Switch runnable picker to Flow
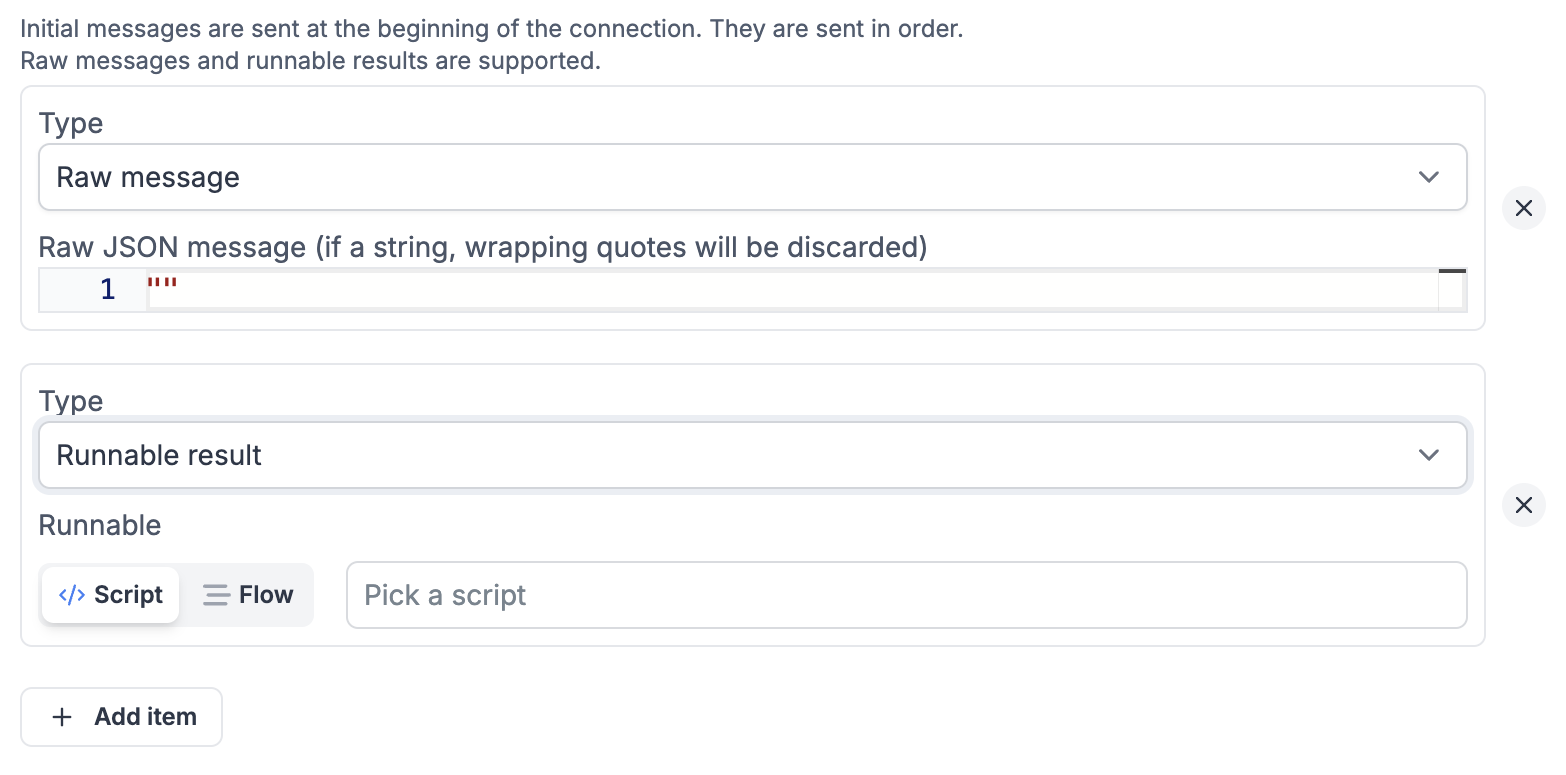 click(x=248, y=594)
